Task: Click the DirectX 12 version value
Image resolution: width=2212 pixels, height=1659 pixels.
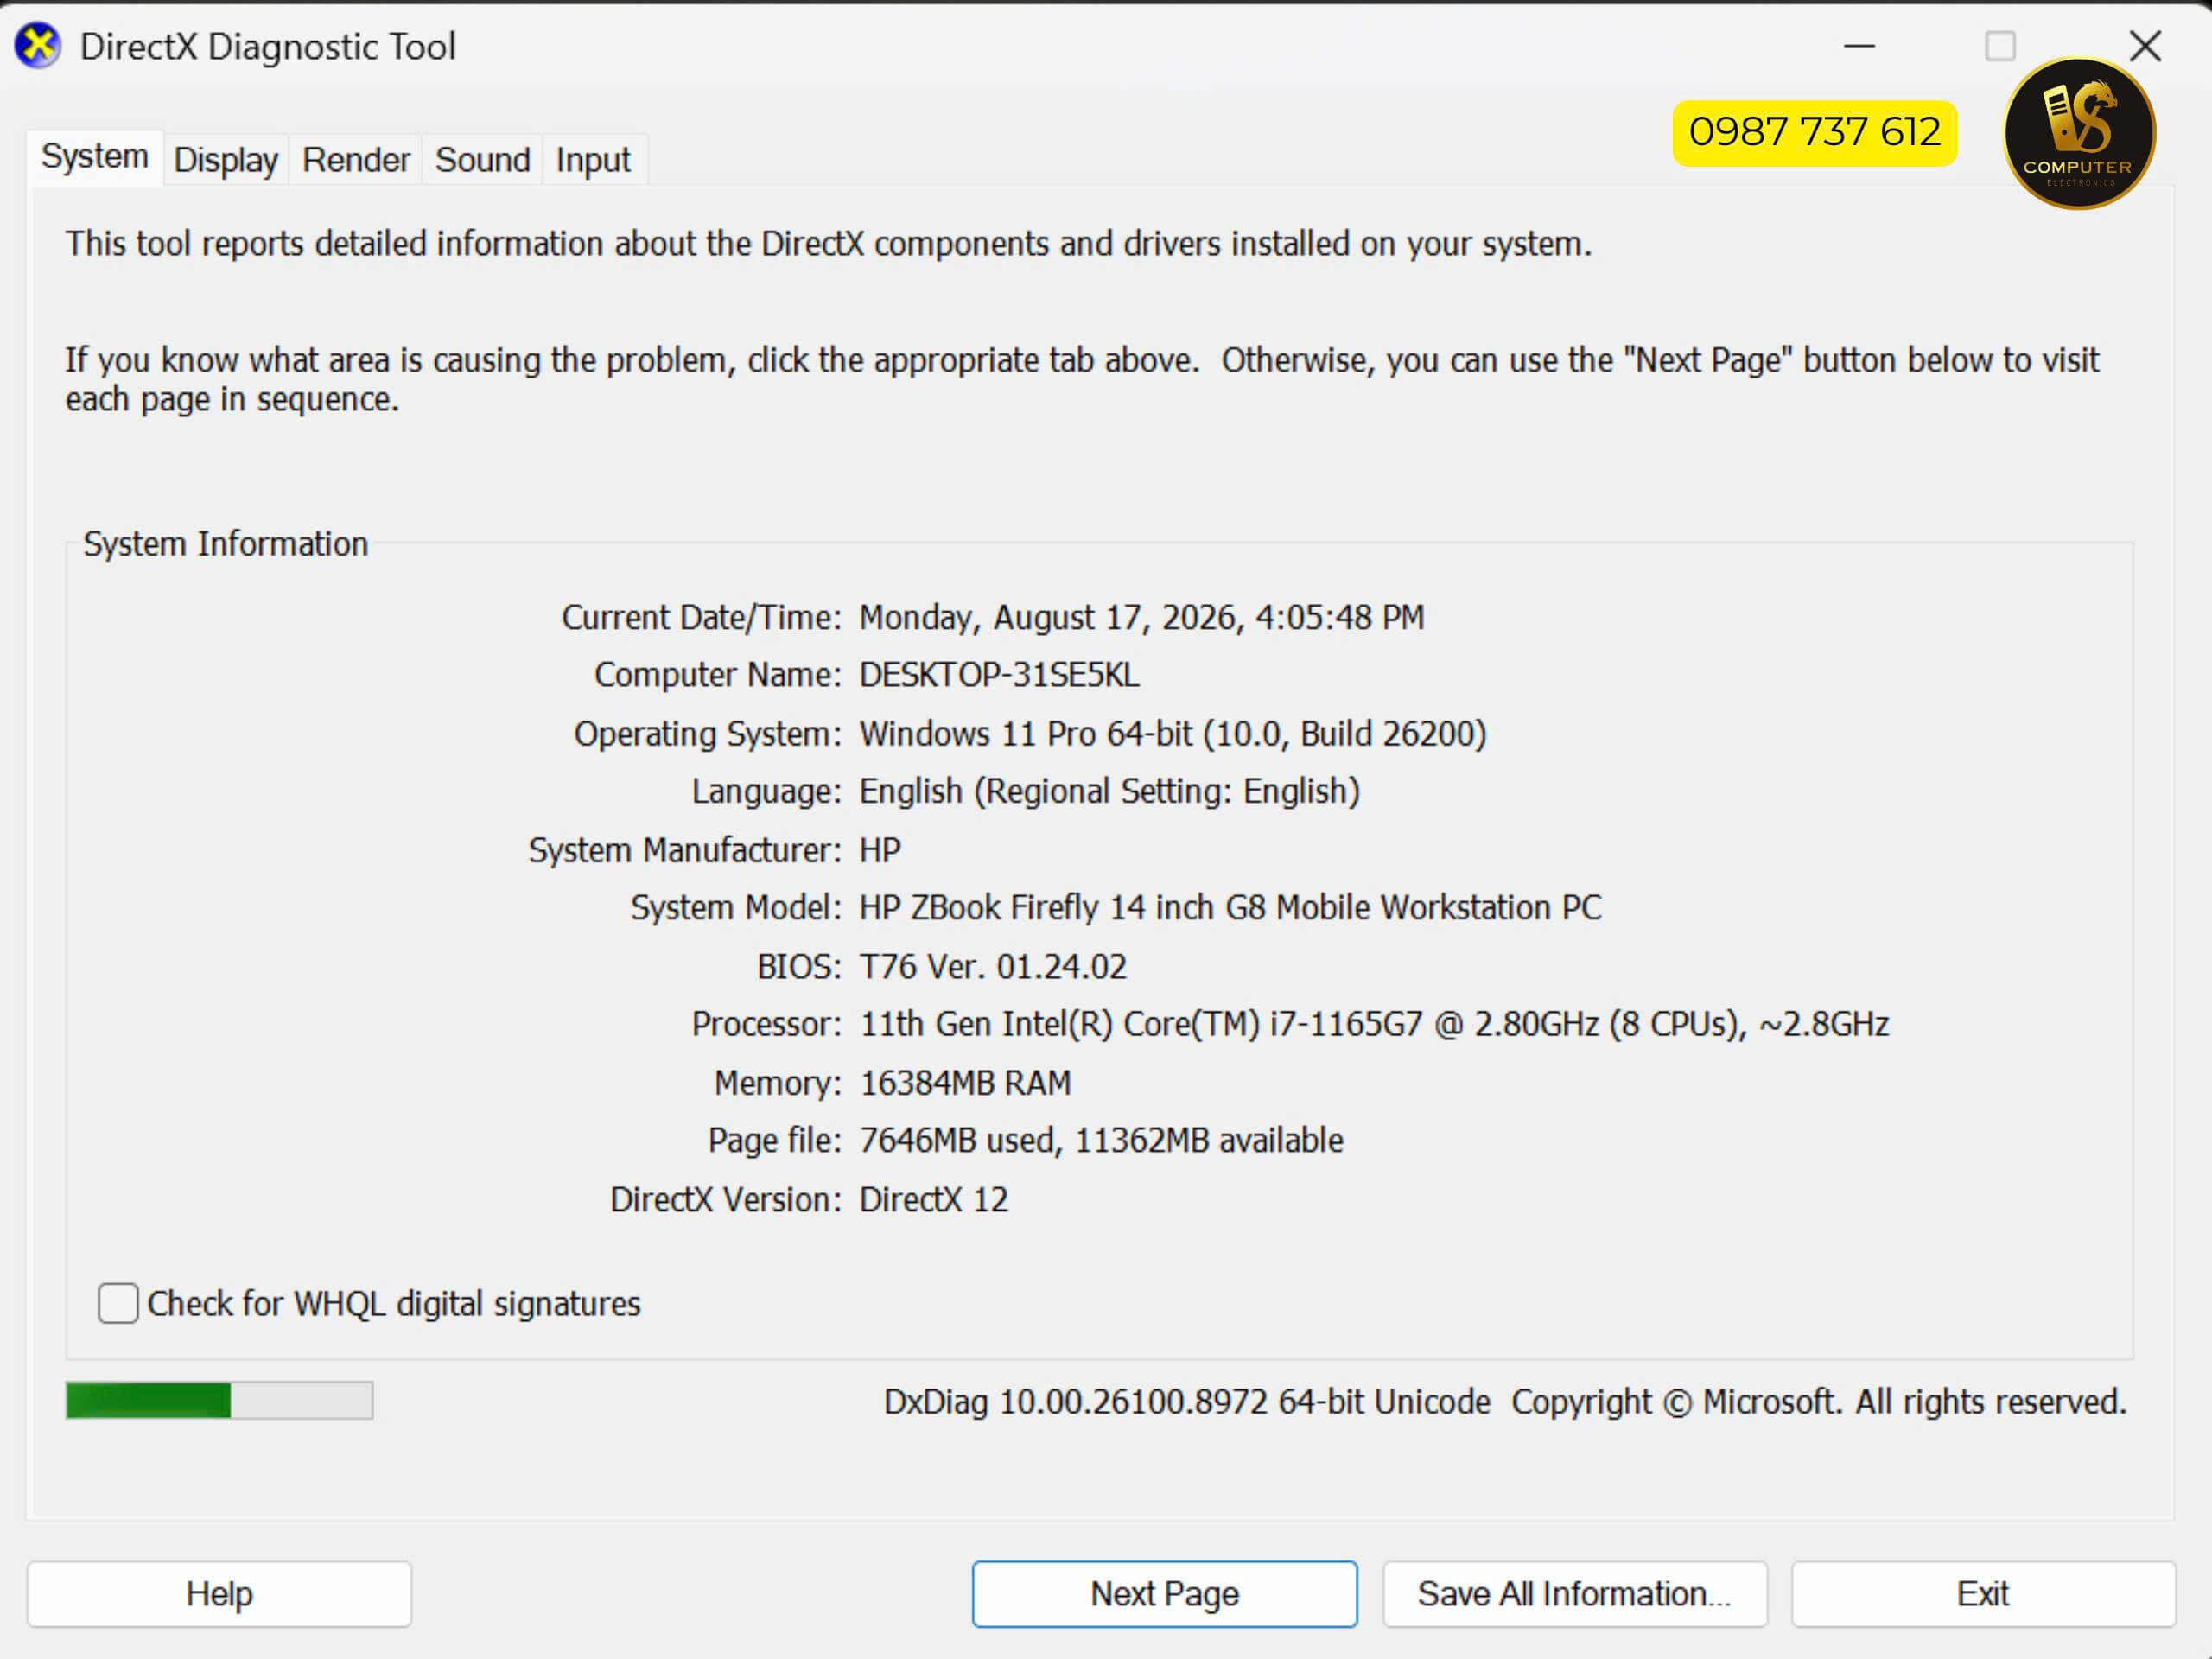Action: click(x=934, y=1199)
